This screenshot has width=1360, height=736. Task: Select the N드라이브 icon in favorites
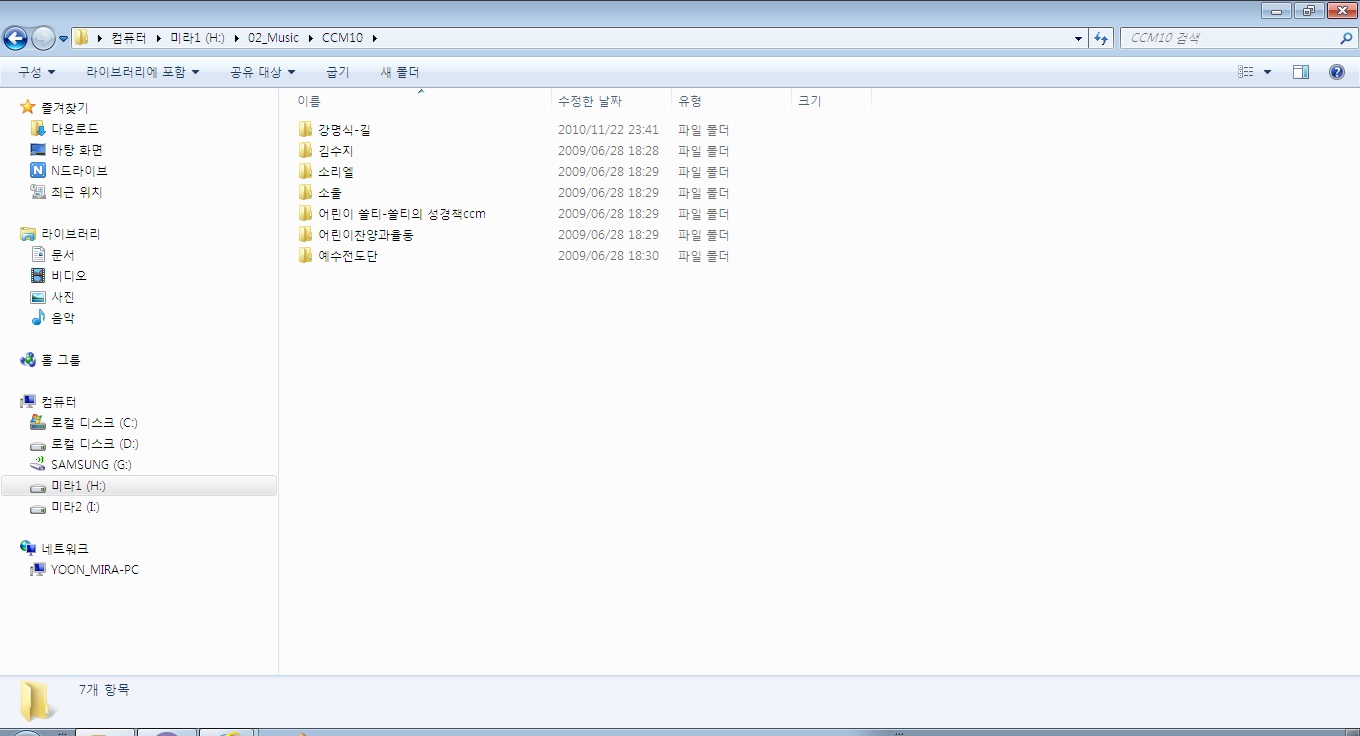pos(38,171)
